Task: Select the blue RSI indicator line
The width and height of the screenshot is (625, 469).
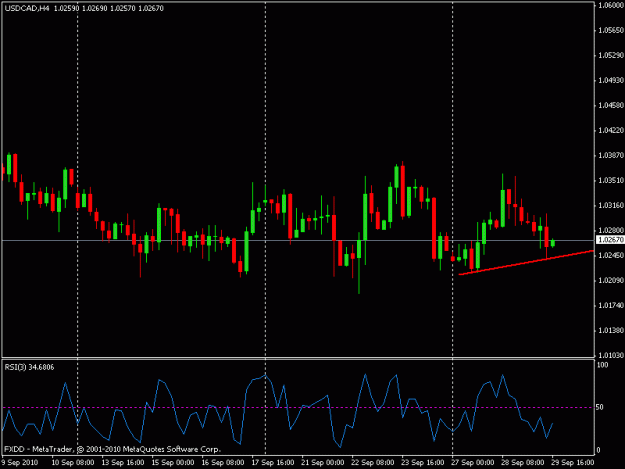Action: (x=277, y=410)
